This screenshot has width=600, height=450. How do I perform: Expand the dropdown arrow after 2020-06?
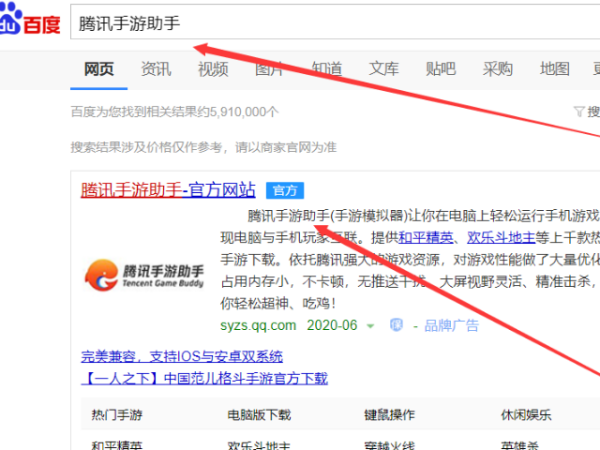point(370,326)
